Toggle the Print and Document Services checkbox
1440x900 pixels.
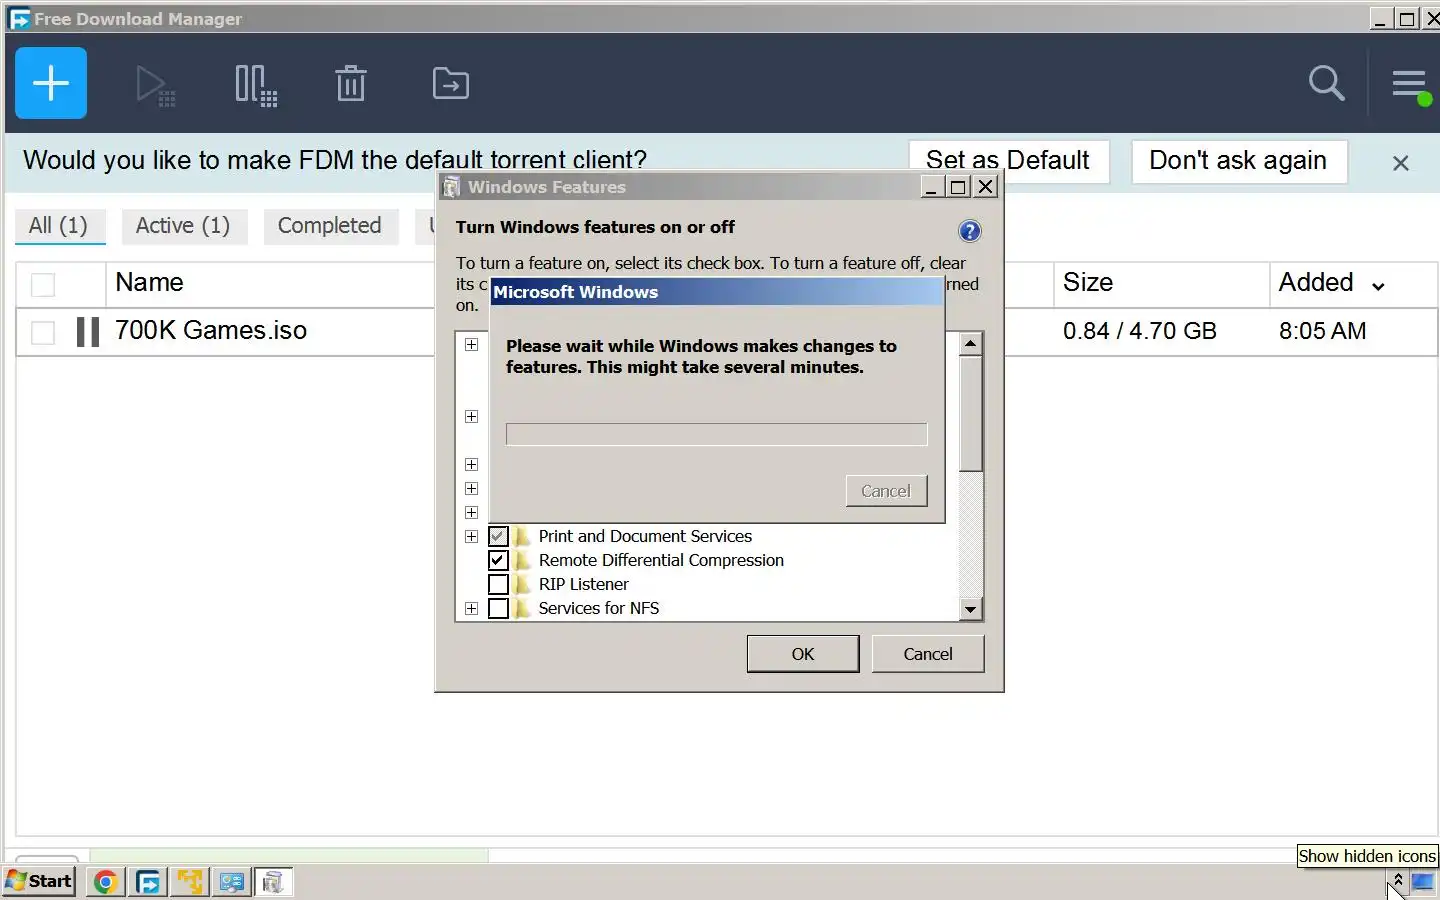tap(498, 536)
